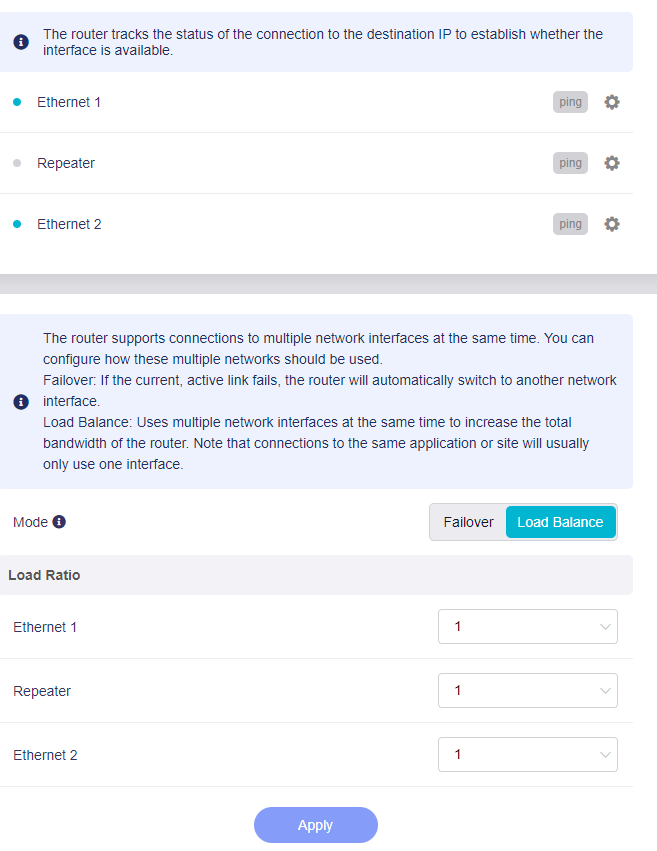
Task: Click the Mode info icon
Action: click(59, 522)
